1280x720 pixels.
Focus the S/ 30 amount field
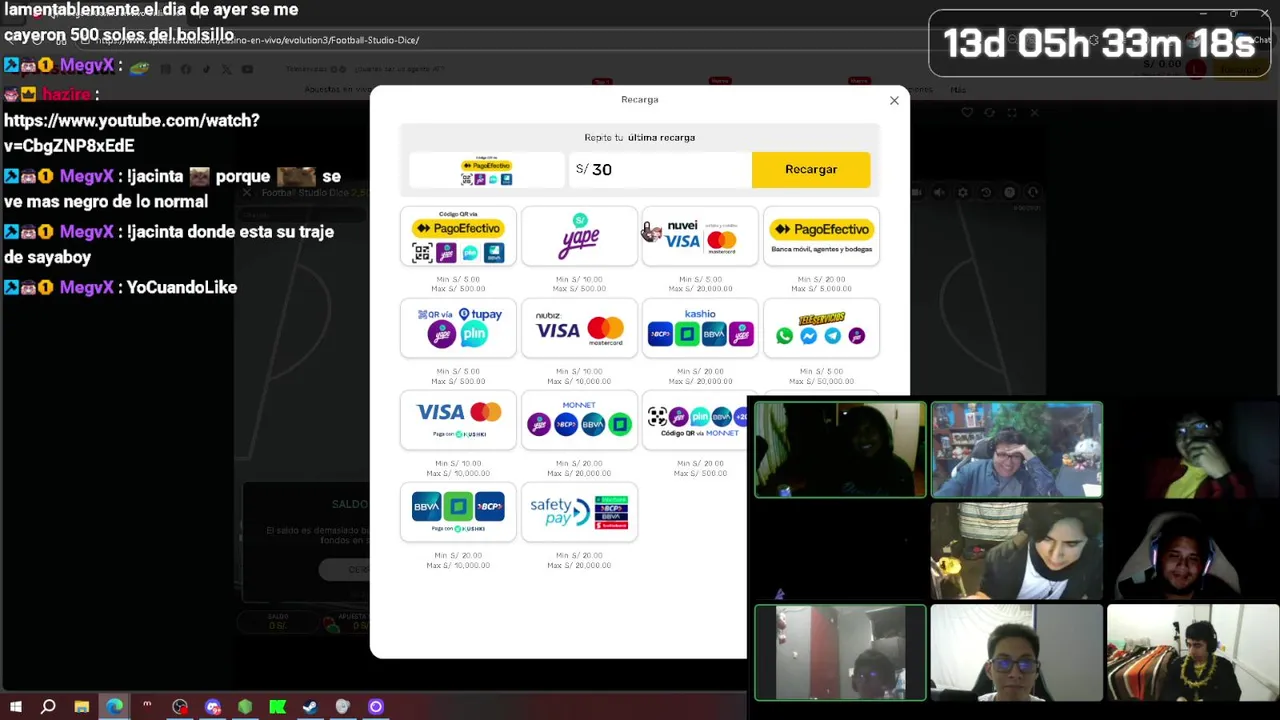660,170
